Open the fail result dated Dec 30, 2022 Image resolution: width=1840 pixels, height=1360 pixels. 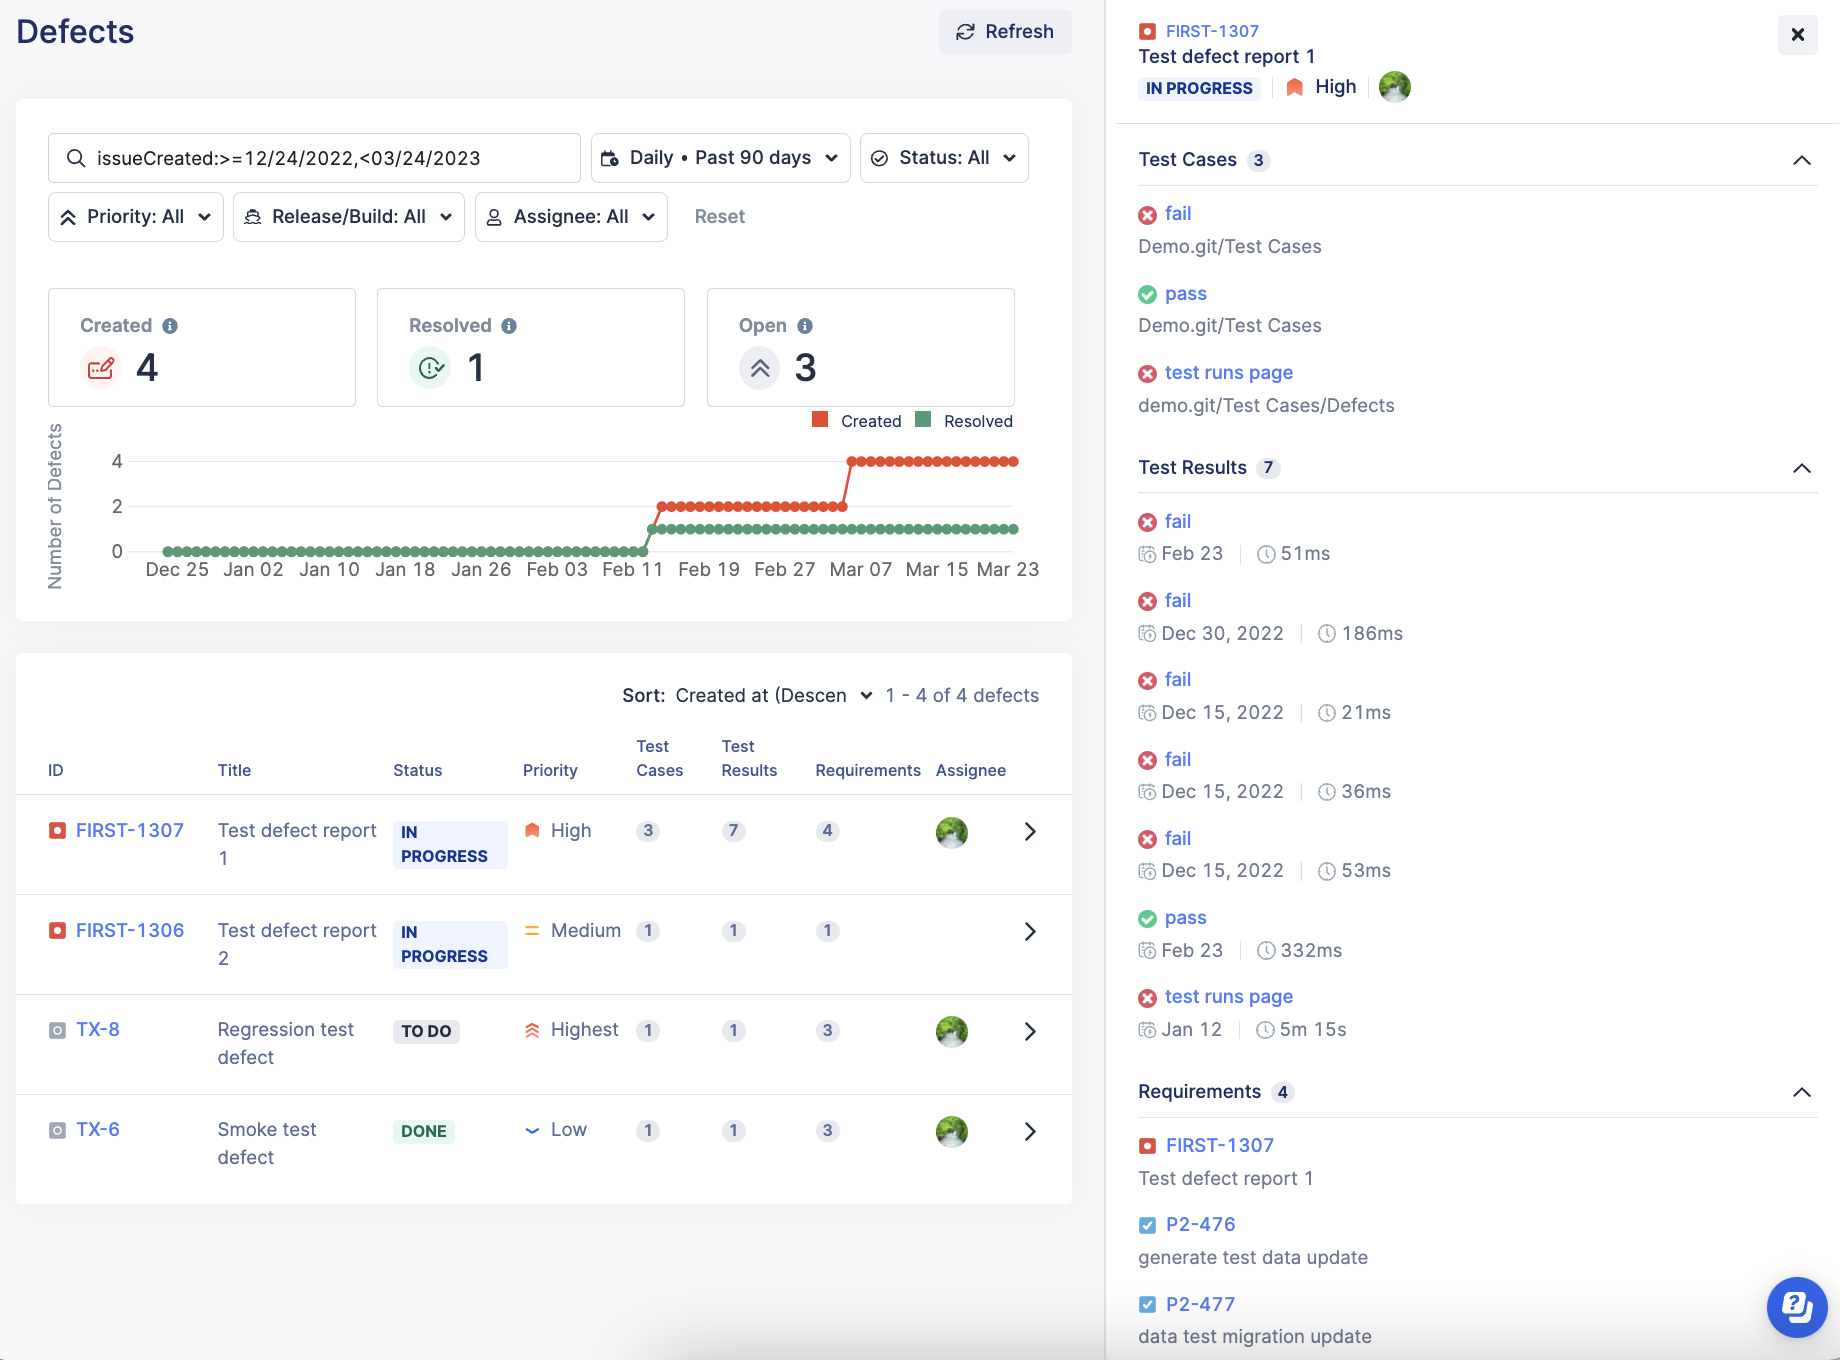coord(1178,601)
